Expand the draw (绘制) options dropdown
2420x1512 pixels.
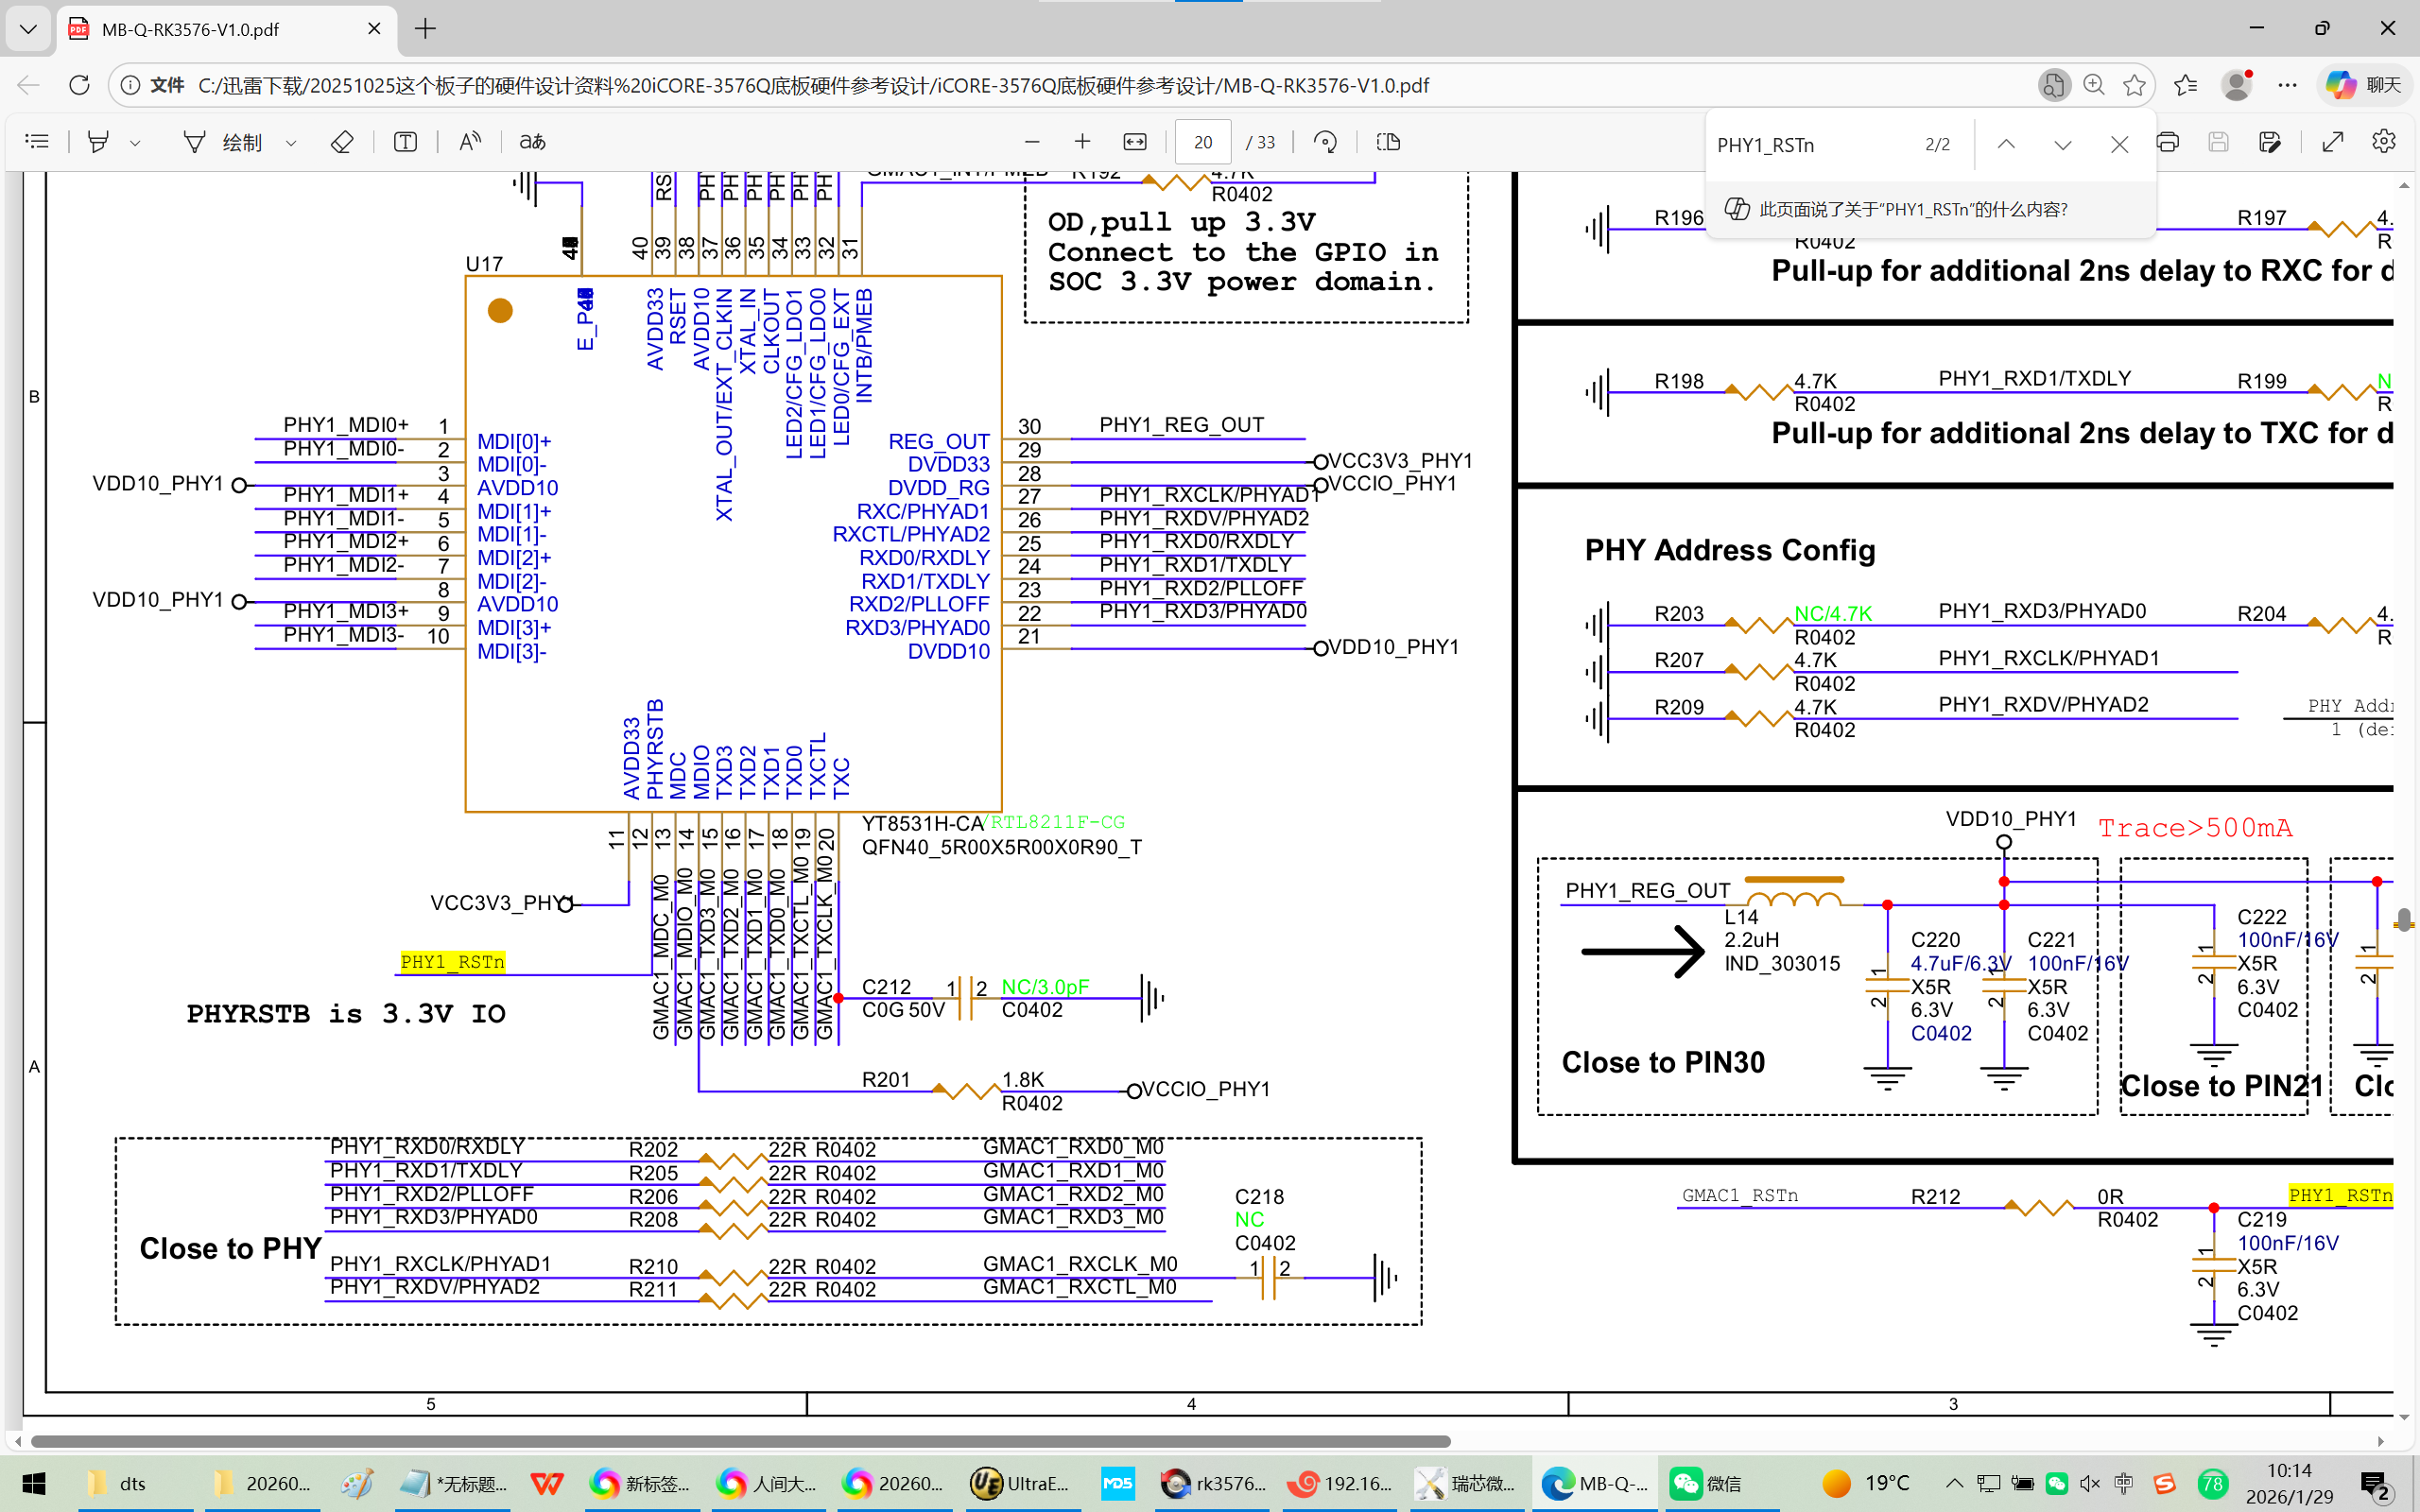tap(291, 143)
